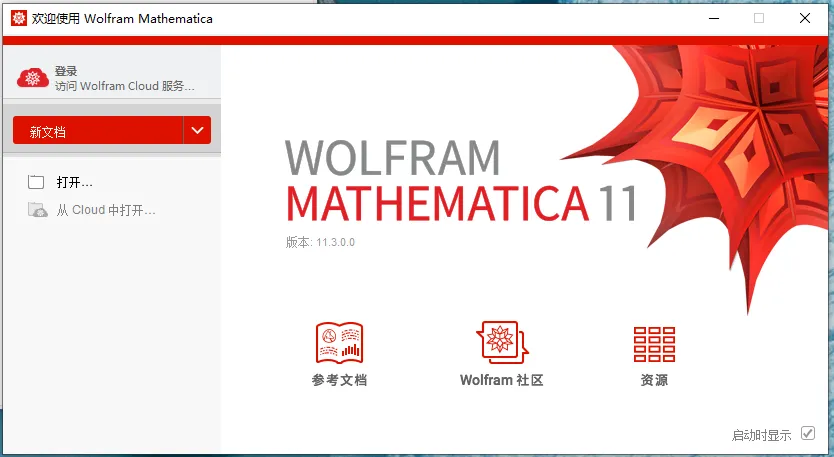Click the 打开... folder icon
This screenshot has height=457, width=834.
coord(36,182)
